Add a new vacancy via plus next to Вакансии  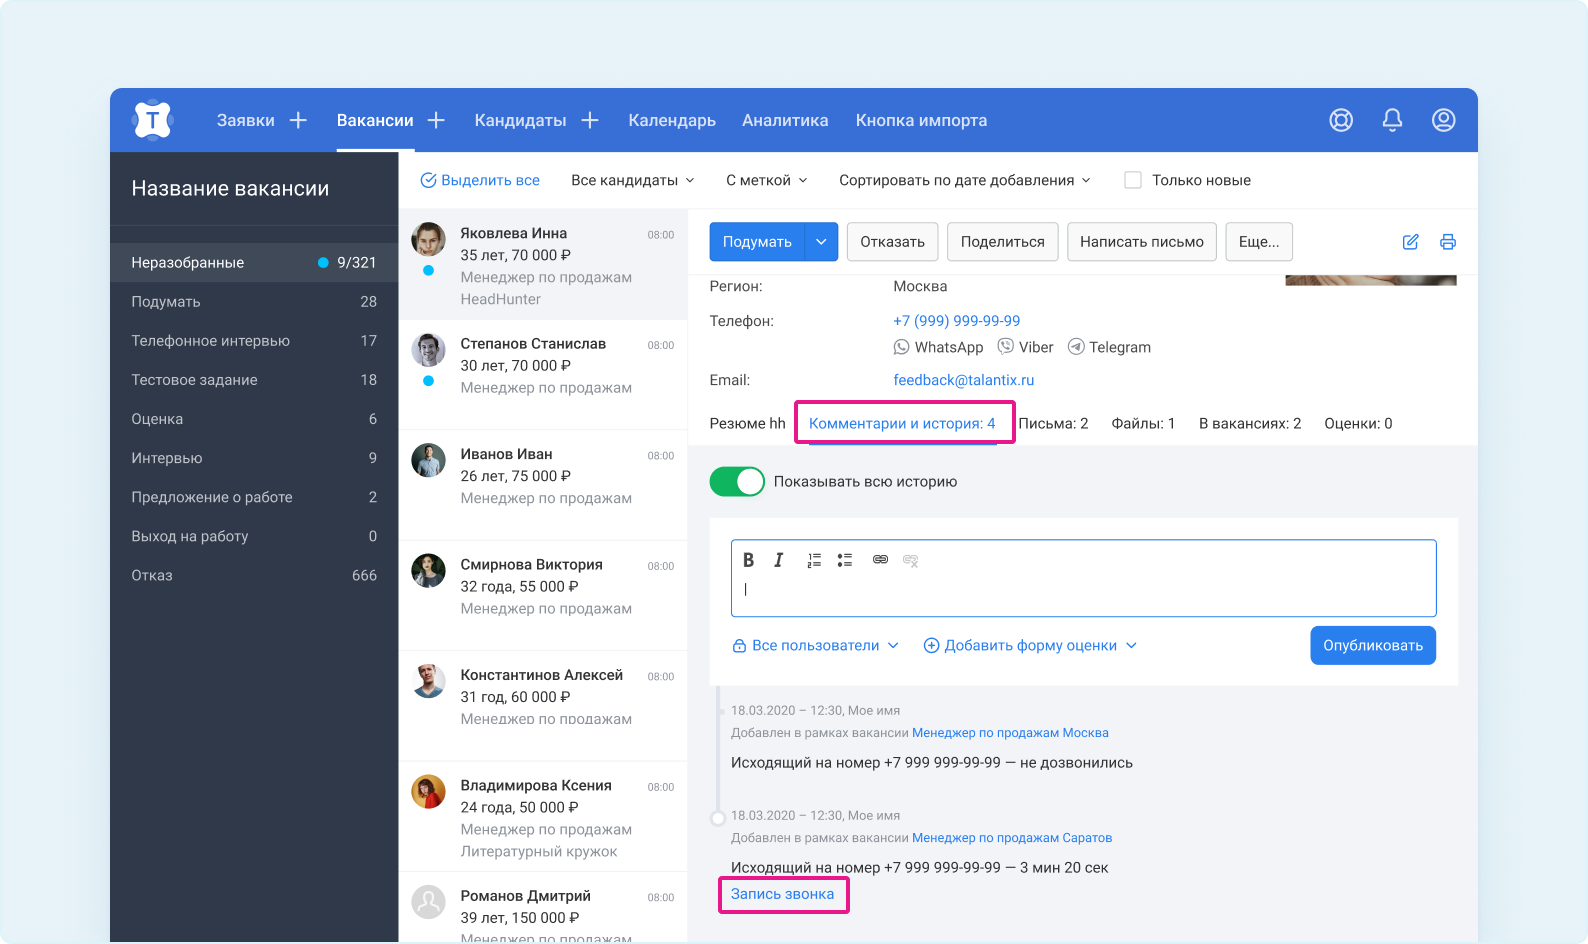436,120
